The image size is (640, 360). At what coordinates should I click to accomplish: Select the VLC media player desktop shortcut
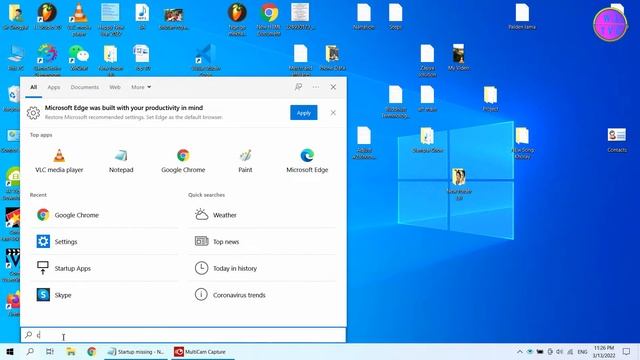(x=79, y=19)
